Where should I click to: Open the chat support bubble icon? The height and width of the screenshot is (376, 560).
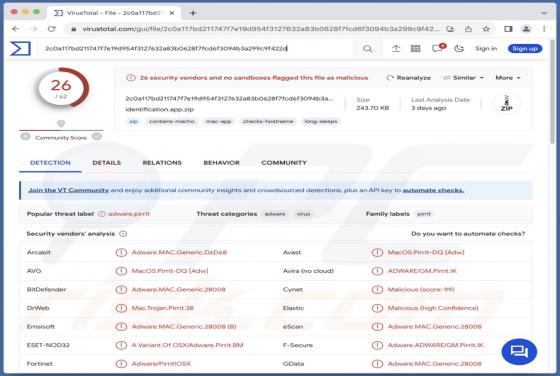[519, 352]
